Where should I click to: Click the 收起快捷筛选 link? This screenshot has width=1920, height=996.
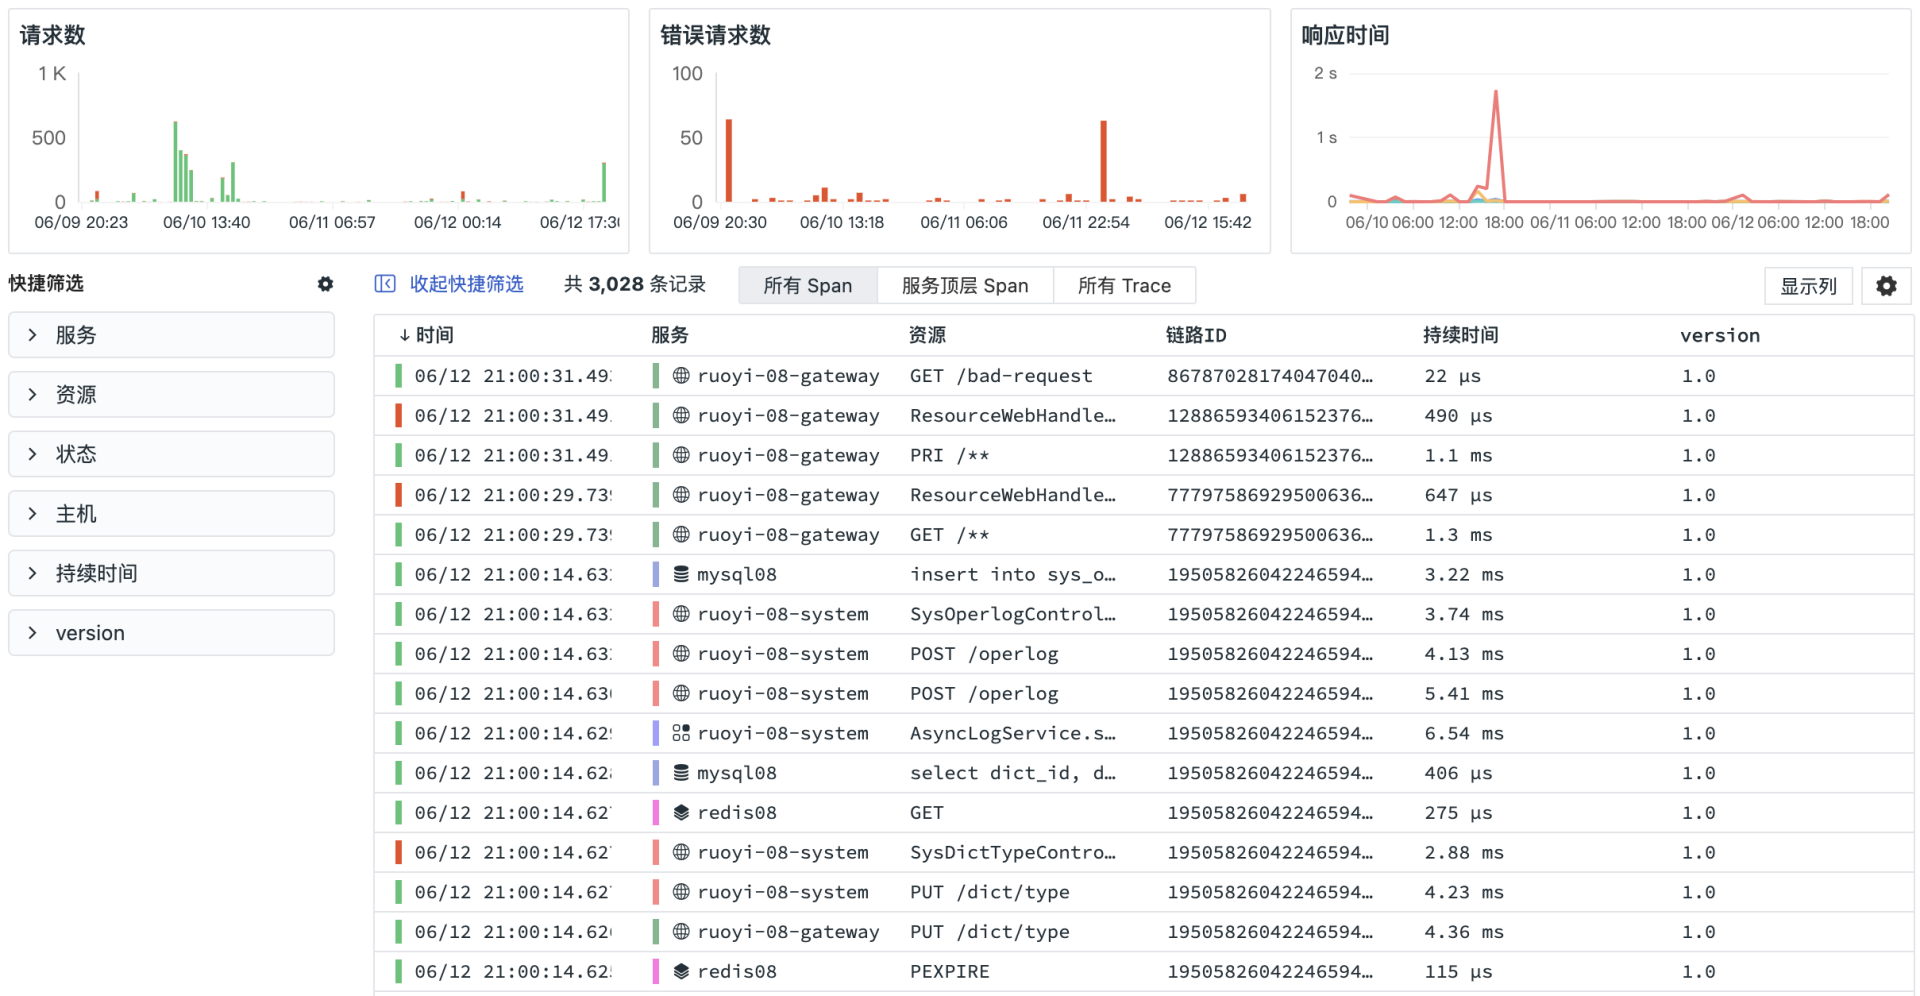coord(466,284)
